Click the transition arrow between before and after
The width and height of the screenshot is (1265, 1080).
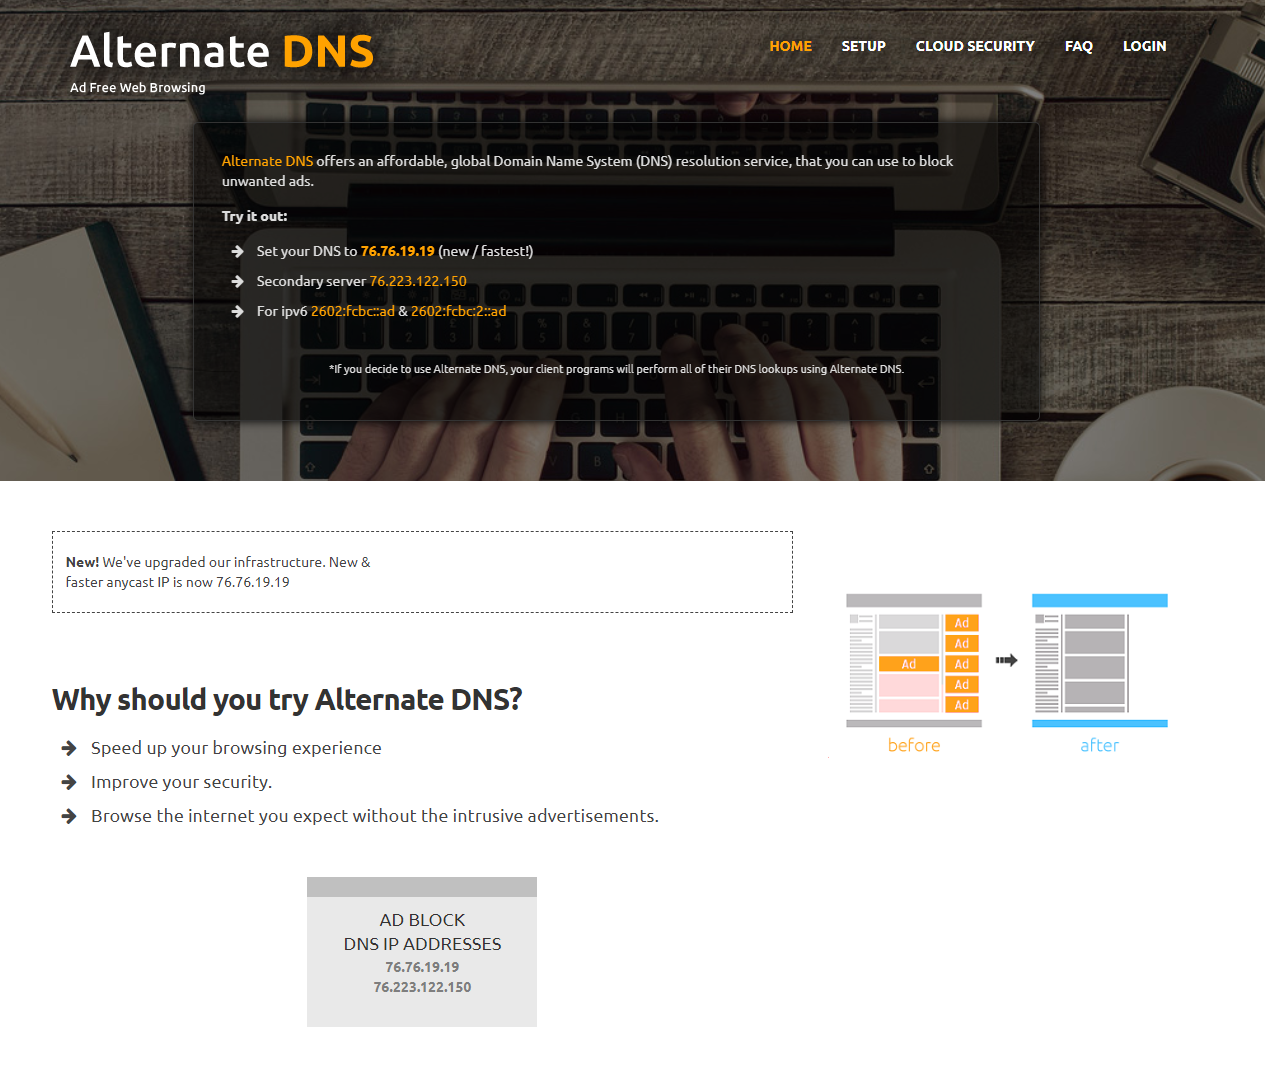coord(1004,660)
